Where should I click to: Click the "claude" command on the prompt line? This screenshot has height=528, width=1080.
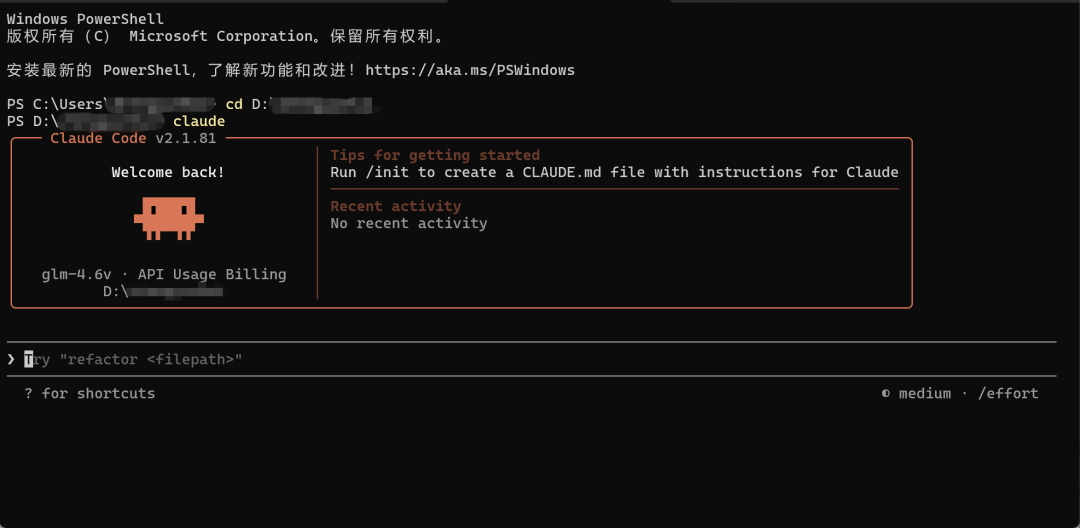(199, 121)
